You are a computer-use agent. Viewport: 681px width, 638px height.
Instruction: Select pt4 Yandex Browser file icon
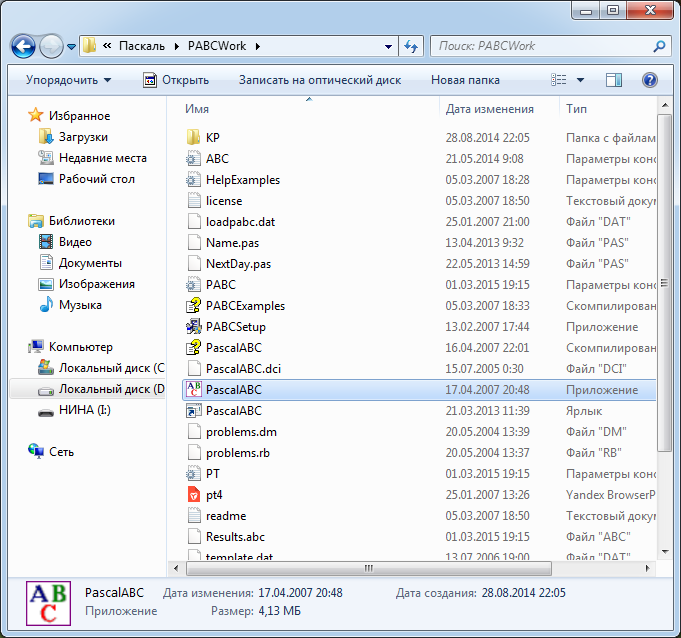coord(193,495)
